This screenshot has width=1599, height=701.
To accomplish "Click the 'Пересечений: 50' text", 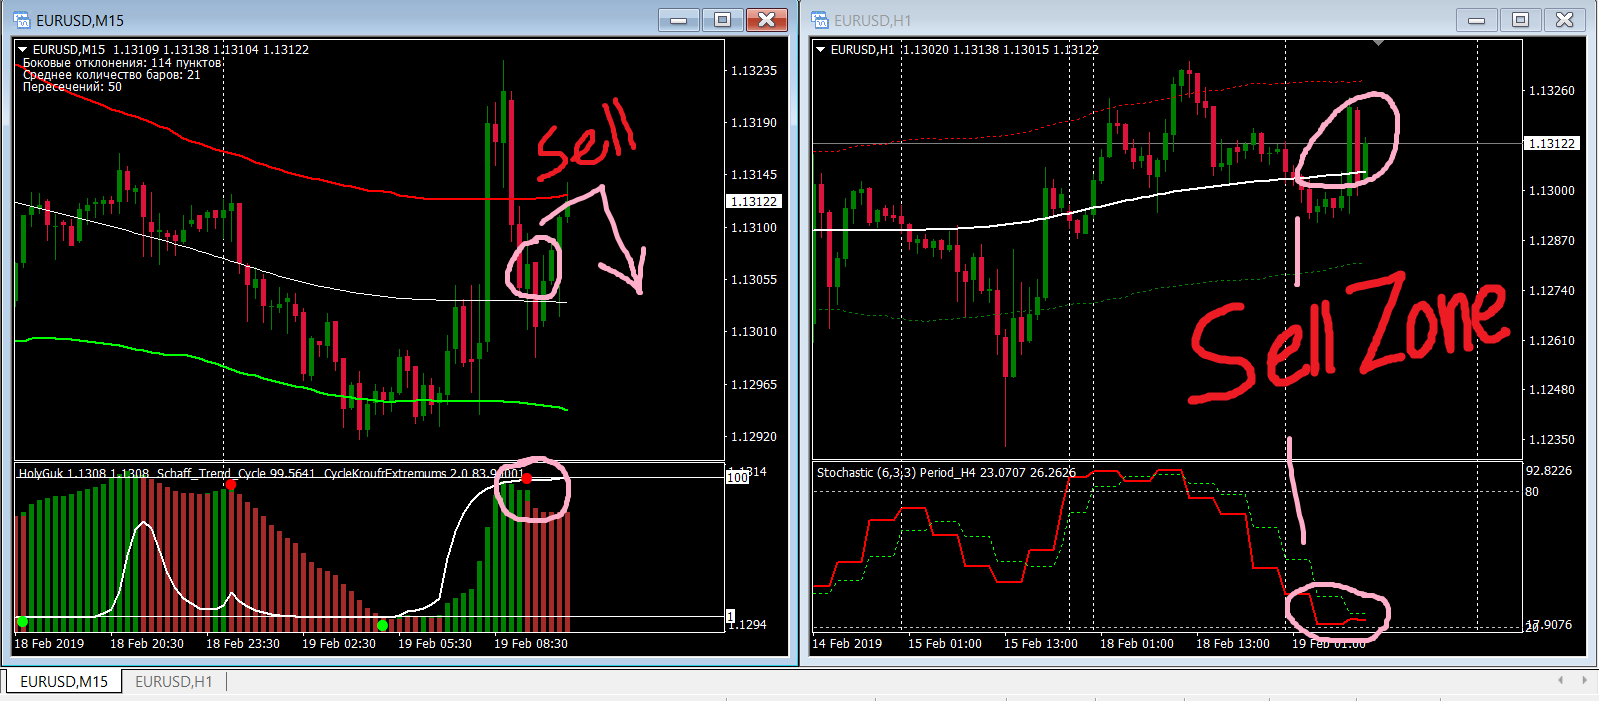I will [72, 87].
